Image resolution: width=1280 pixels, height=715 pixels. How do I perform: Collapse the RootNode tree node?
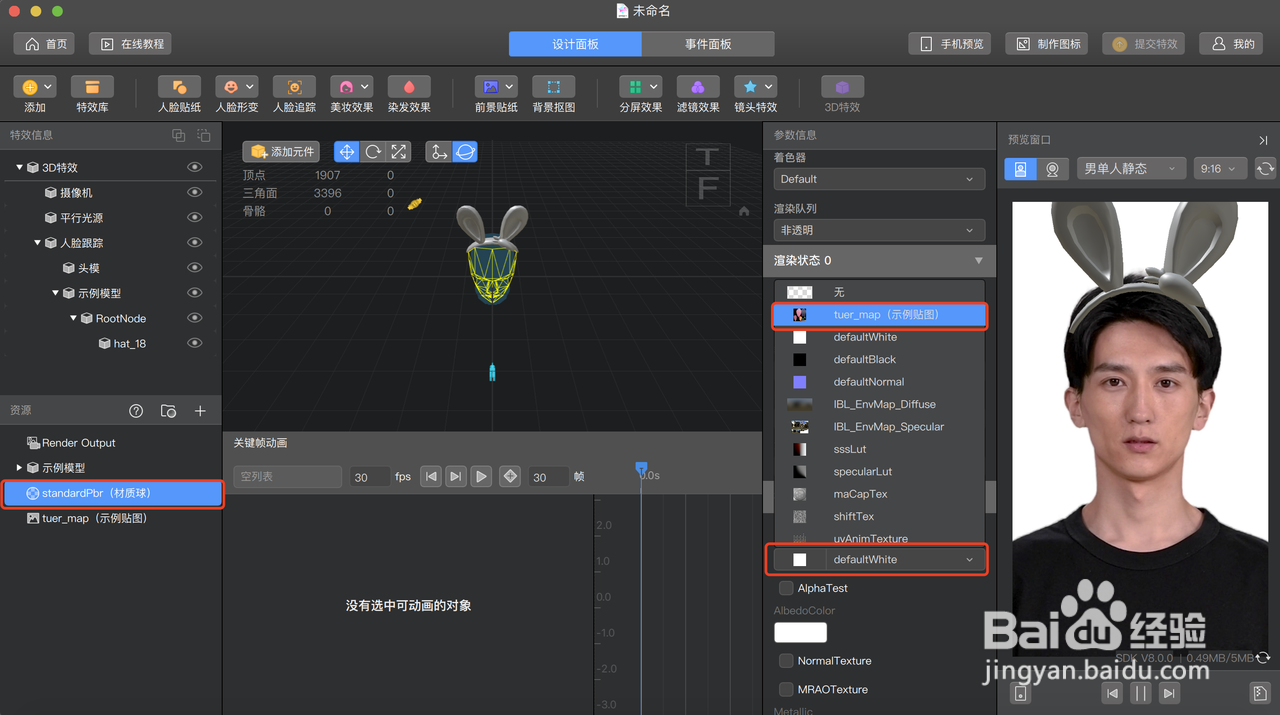[x=73, y=318]
